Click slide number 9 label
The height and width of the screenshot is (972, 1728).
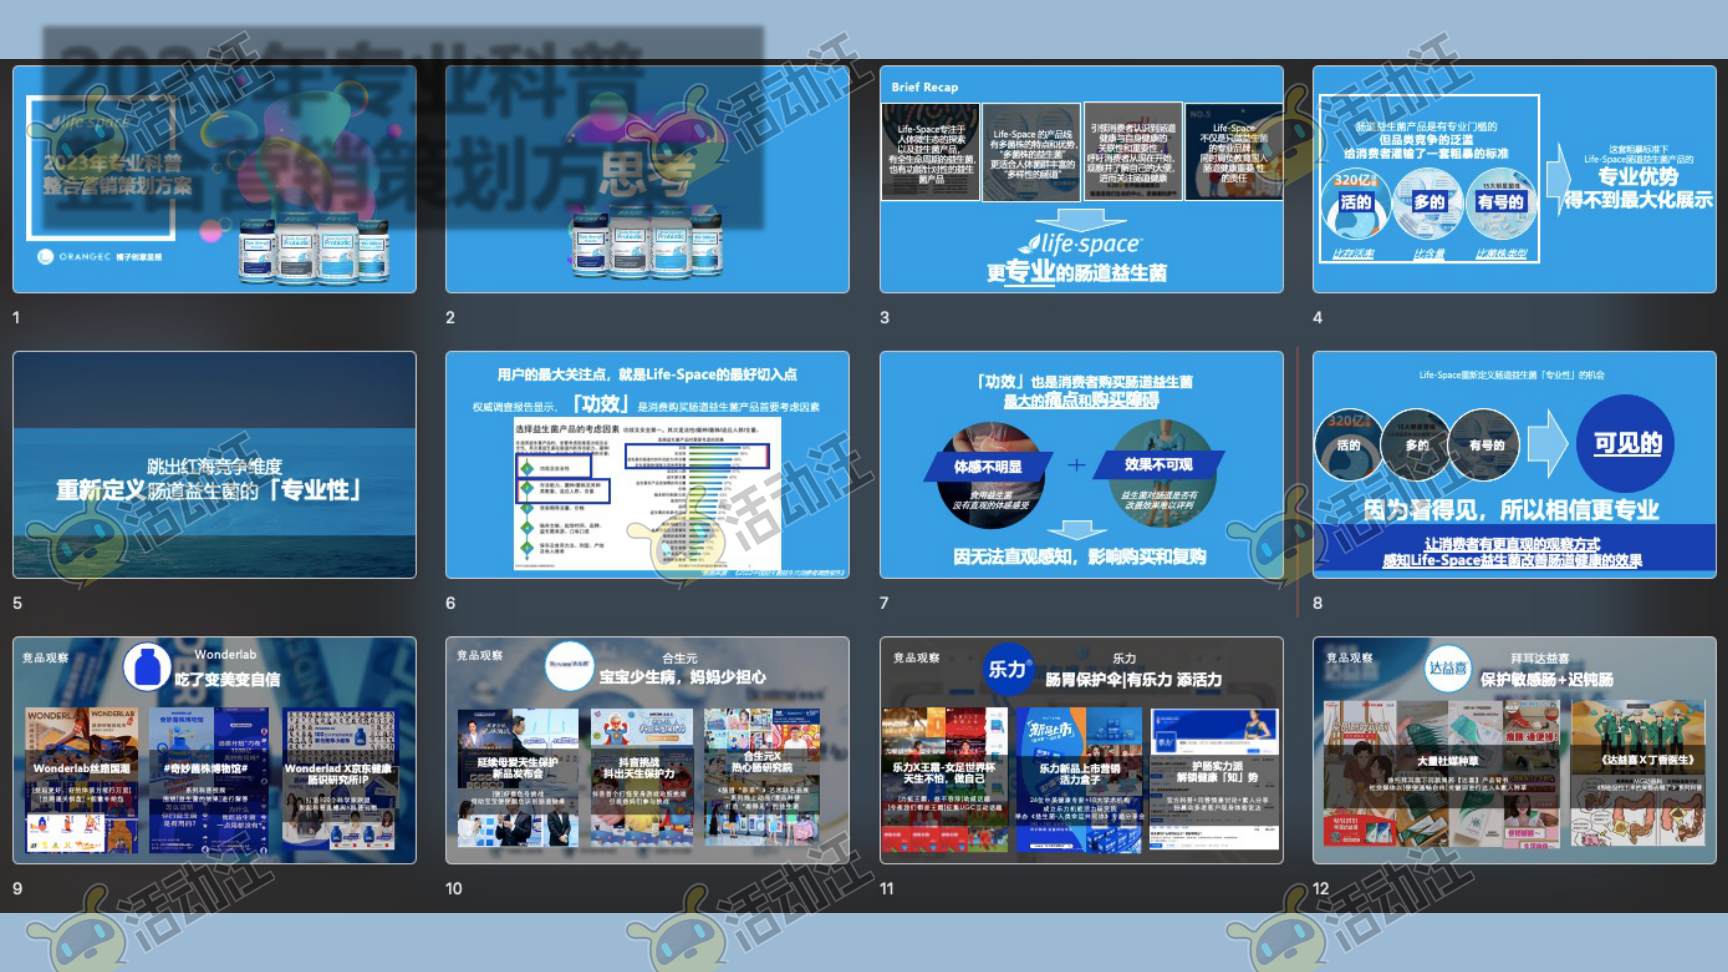coord(17,888)
